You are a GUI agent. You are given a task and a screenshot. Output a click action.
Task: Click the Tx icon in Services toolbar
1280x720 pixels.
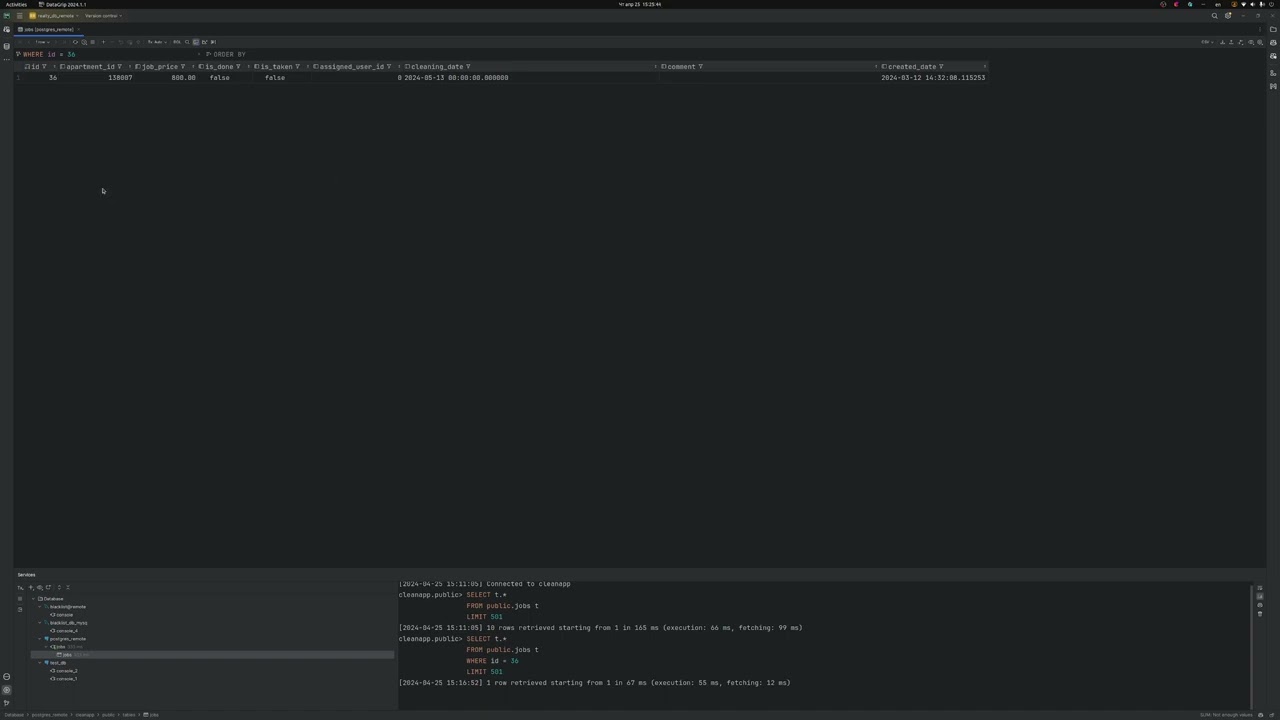point(20,588)
